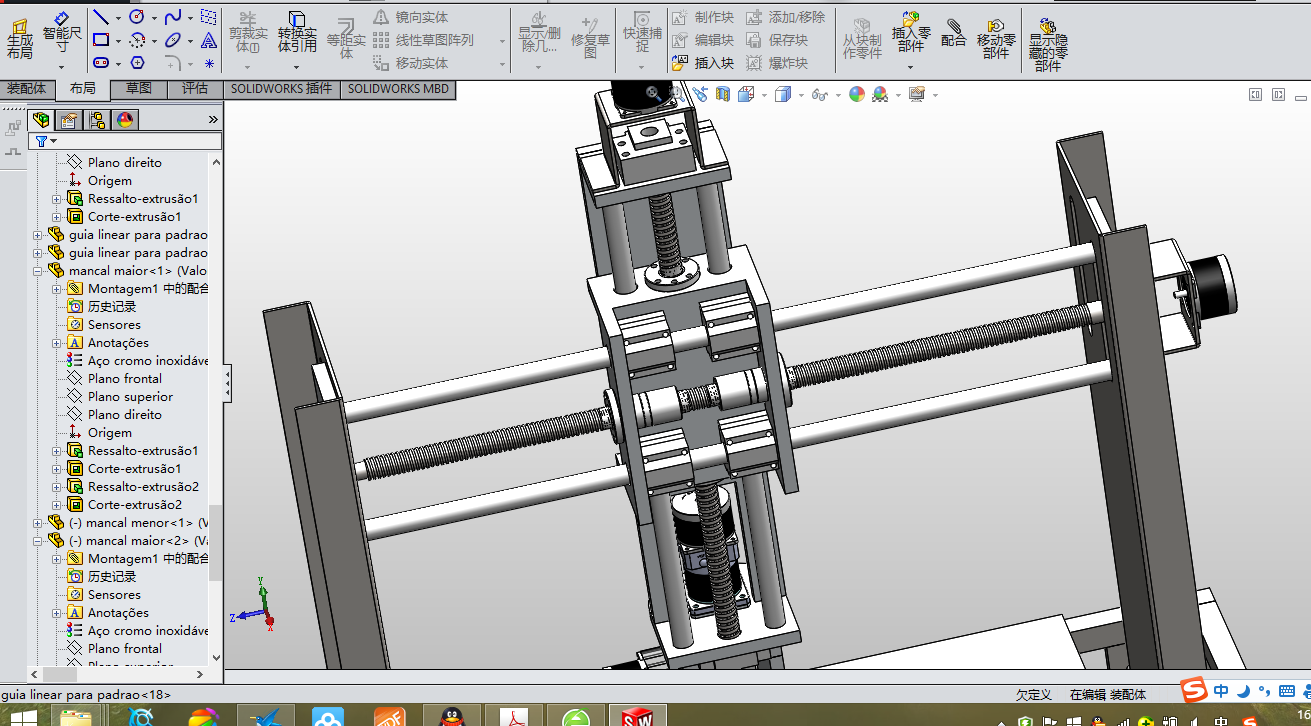Open the SOLIDWORKS MBD tab
The width and height of the screenshot is (1311, 726).
click(399, 89)
